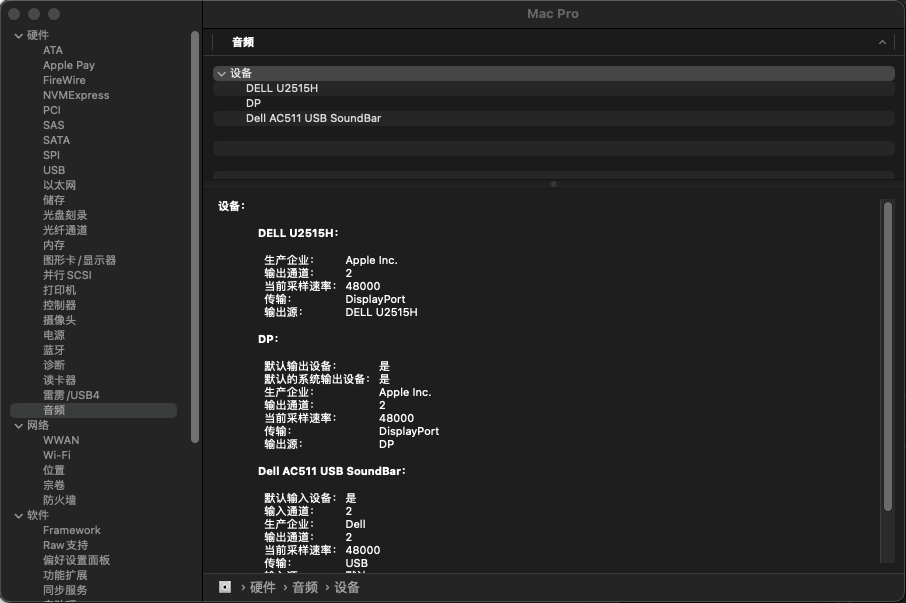
Task: Click 设备 in the bottom path bar
Action: [x=347, y=587]
